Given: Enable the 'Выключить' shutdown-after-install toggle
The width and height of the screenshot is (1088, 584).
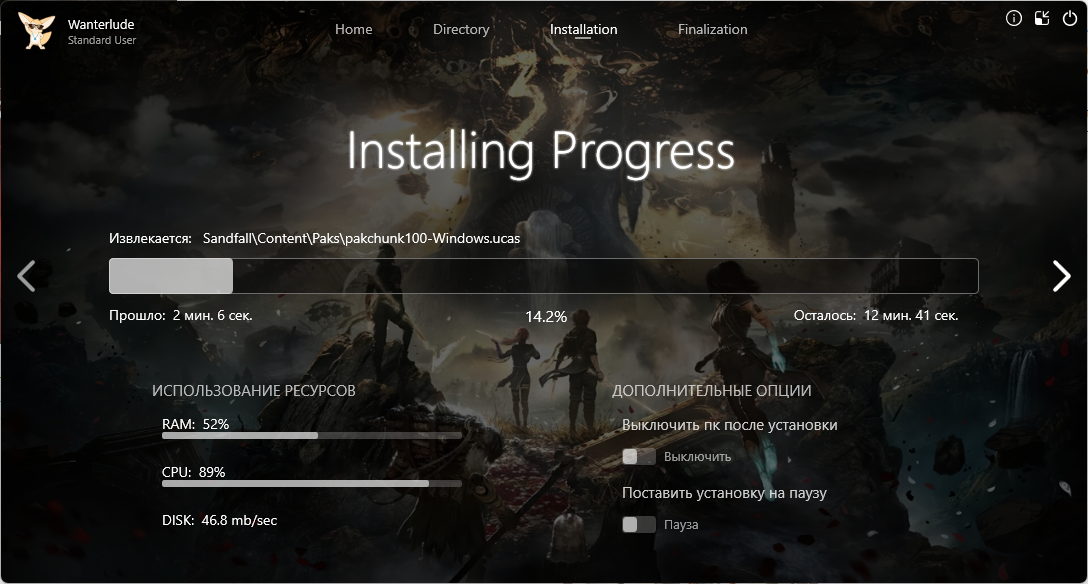Looking at the screenshot, I should (639, 457).
